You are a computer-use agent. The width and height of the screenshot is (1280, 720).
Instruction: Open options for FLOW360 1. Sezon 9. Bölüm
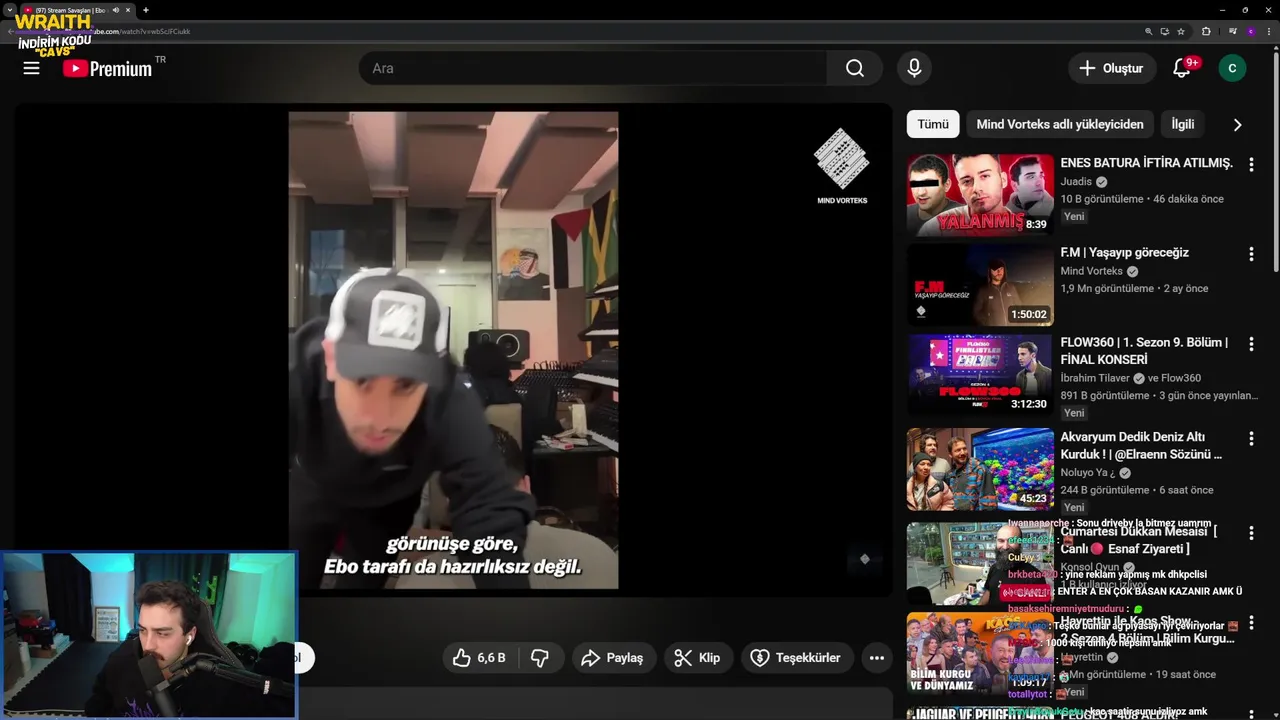pyautogui.click(x=1251, y=344)
